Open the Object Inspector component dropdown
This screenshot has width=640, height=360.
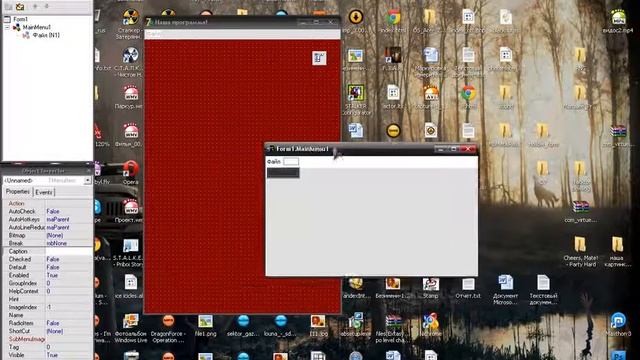pos(88,180)
